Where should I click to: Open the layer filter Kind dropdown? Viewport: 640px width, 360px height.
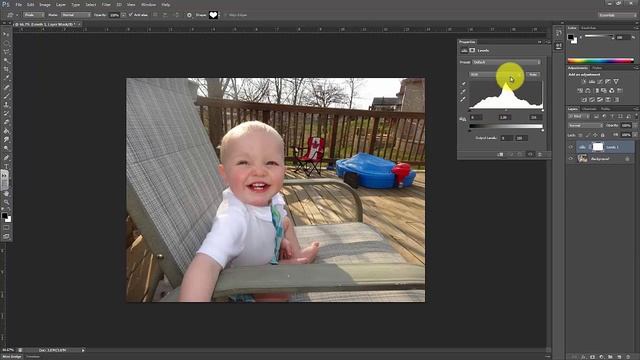click(x=578, y=116)
